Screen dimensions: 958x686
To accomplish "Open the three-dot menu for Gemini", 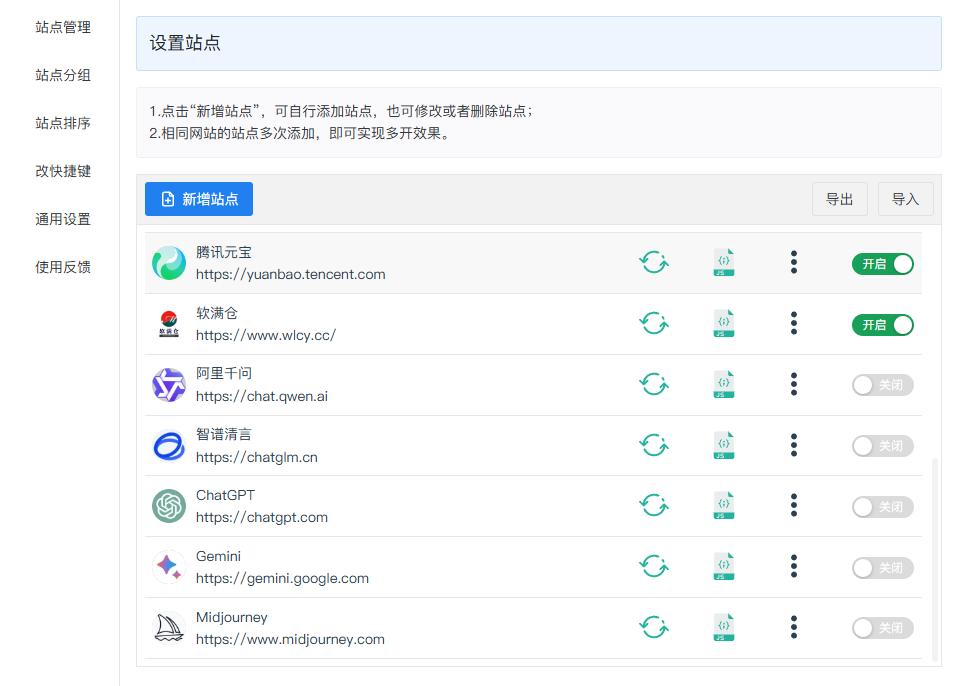I will click(793, 567).
